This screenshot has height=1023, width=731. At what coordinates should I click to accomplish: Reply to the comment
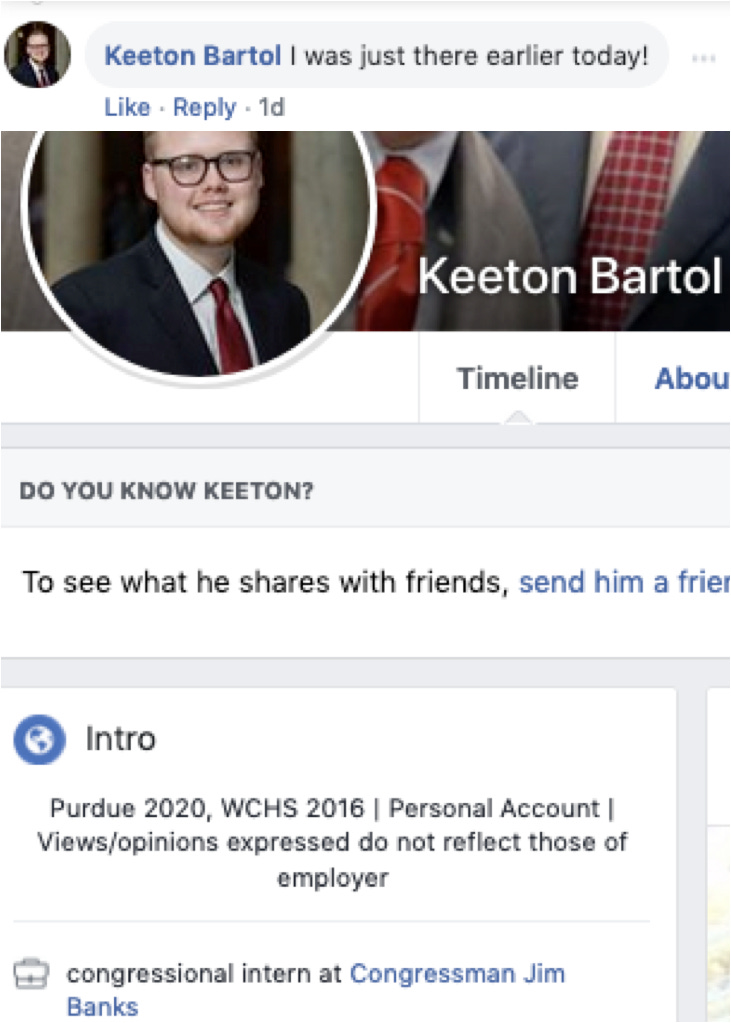point(204,107)
